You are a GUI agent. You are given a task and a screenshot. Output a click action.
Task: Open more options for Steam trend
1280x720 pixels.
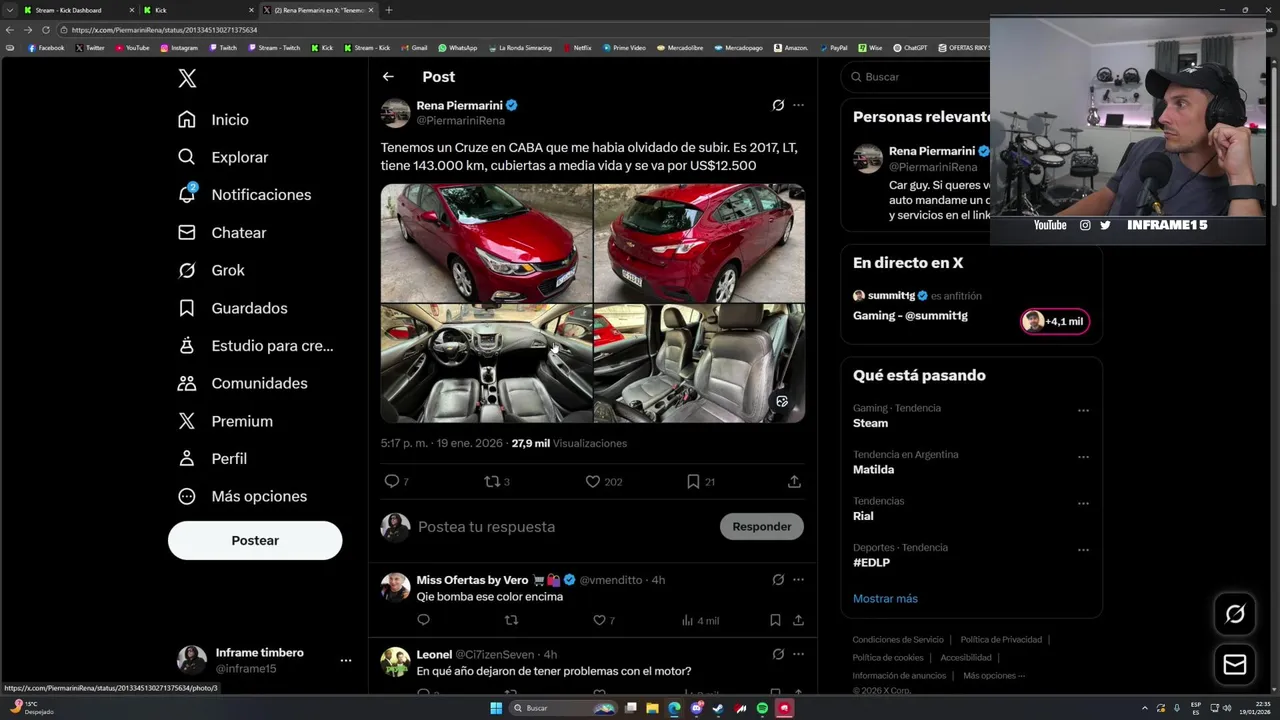point(1083,411)
